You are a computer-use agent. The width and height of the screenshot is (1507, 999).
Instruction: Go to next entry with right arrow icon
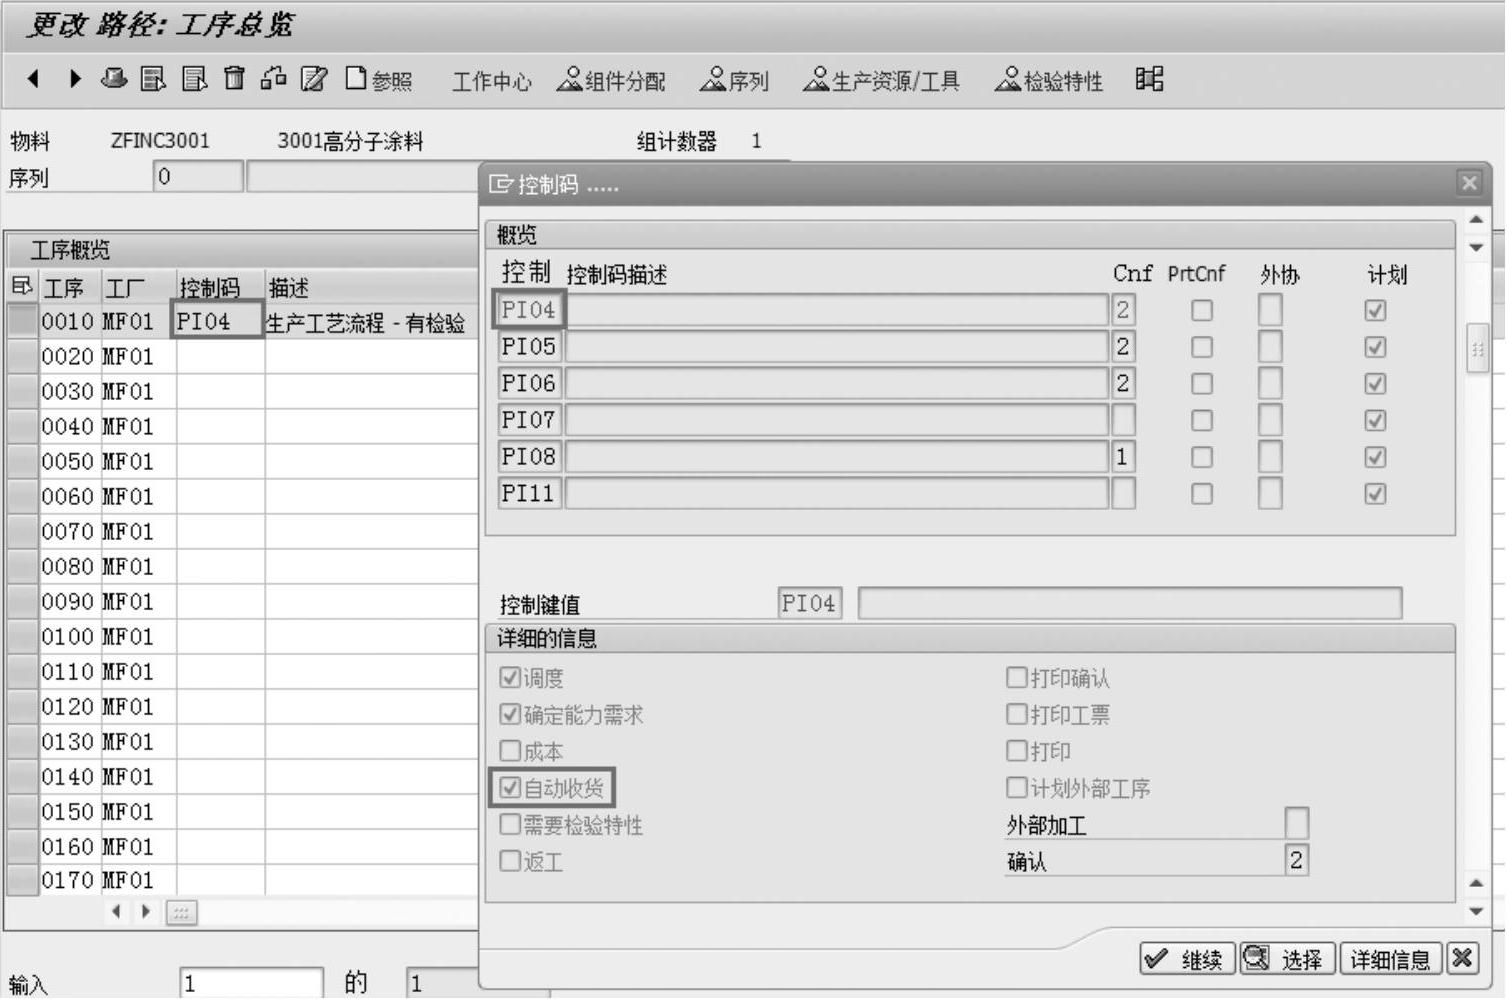pyautogui.click(x=74, y=78)
